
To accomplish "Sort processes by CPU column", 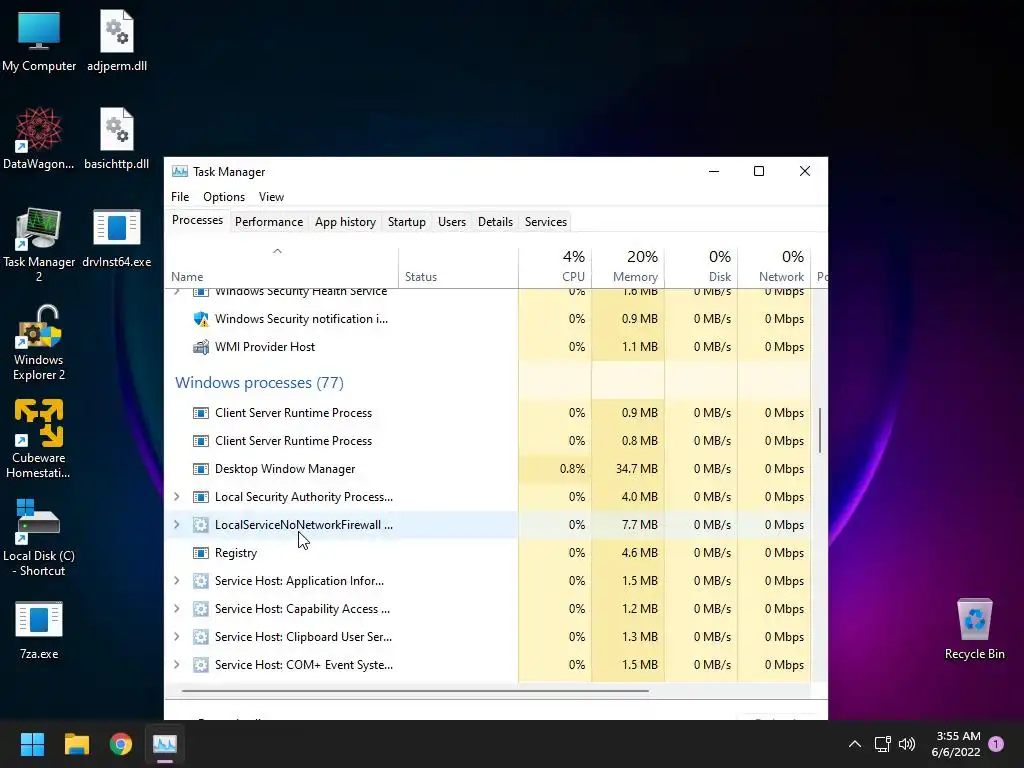I will pos(555,268).
